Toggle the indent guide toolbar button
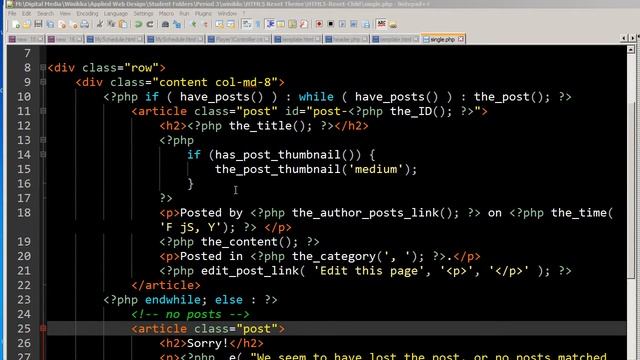The image size is (640, 360). (x=270, y=24)
